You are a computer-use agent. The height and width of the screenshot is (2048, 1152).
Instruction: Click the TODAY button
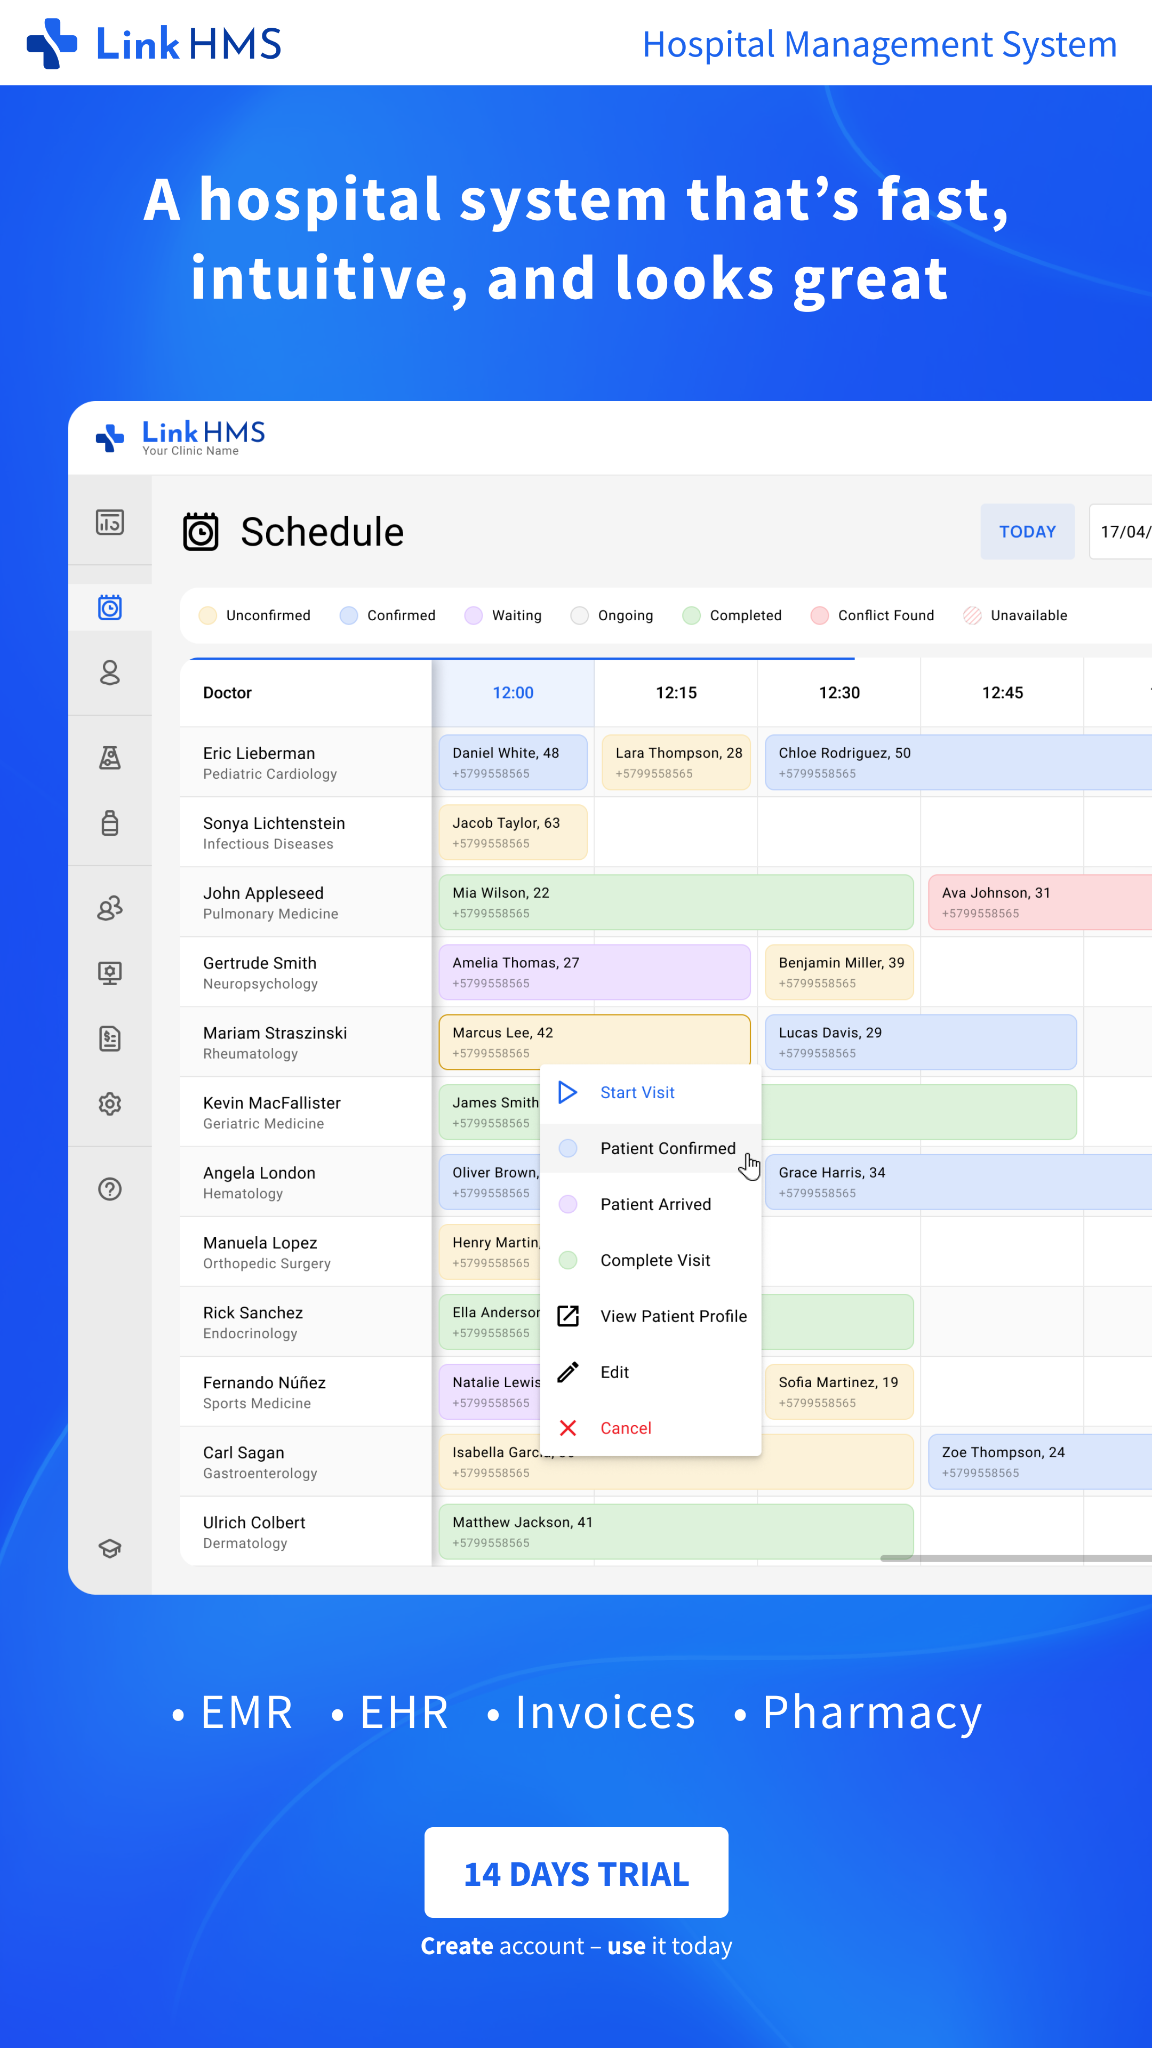[x=1028, y=532]
